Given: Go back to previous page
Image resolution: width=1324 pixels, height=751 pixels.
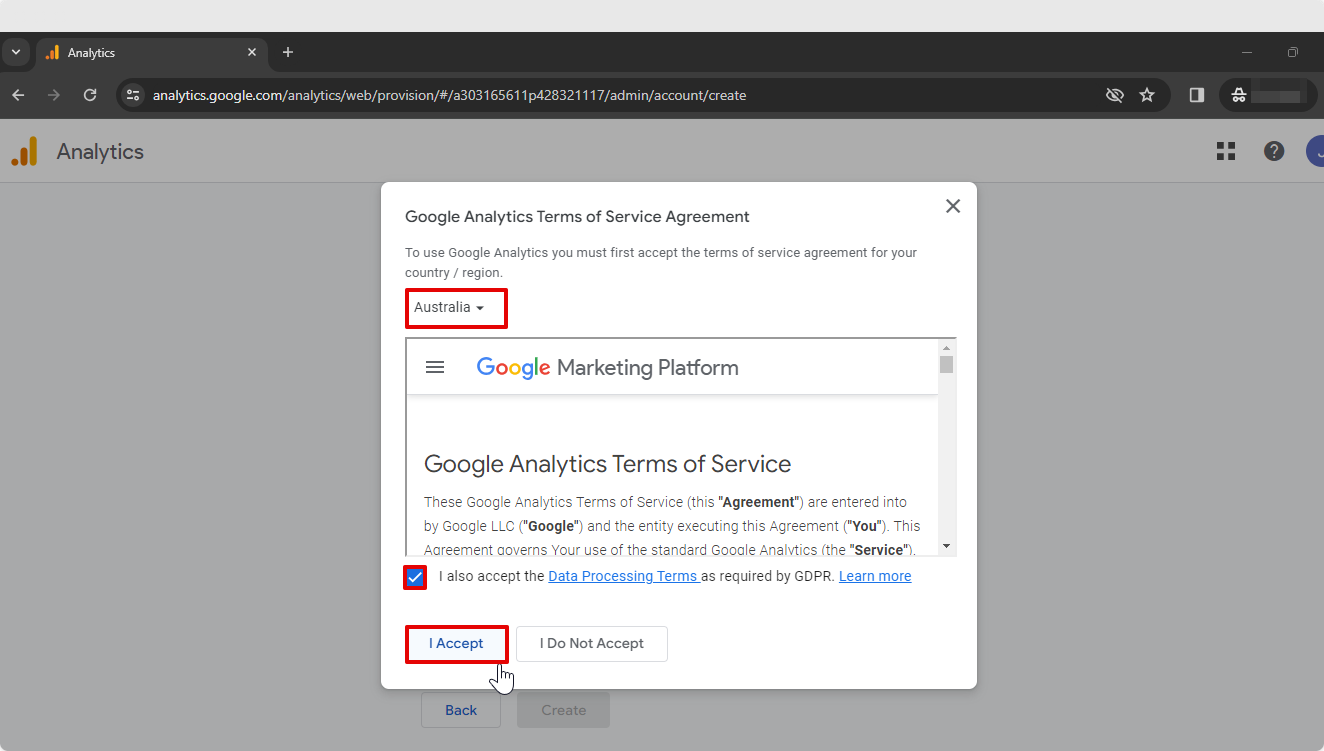Looking at the screenshot, I should point(18,95).
